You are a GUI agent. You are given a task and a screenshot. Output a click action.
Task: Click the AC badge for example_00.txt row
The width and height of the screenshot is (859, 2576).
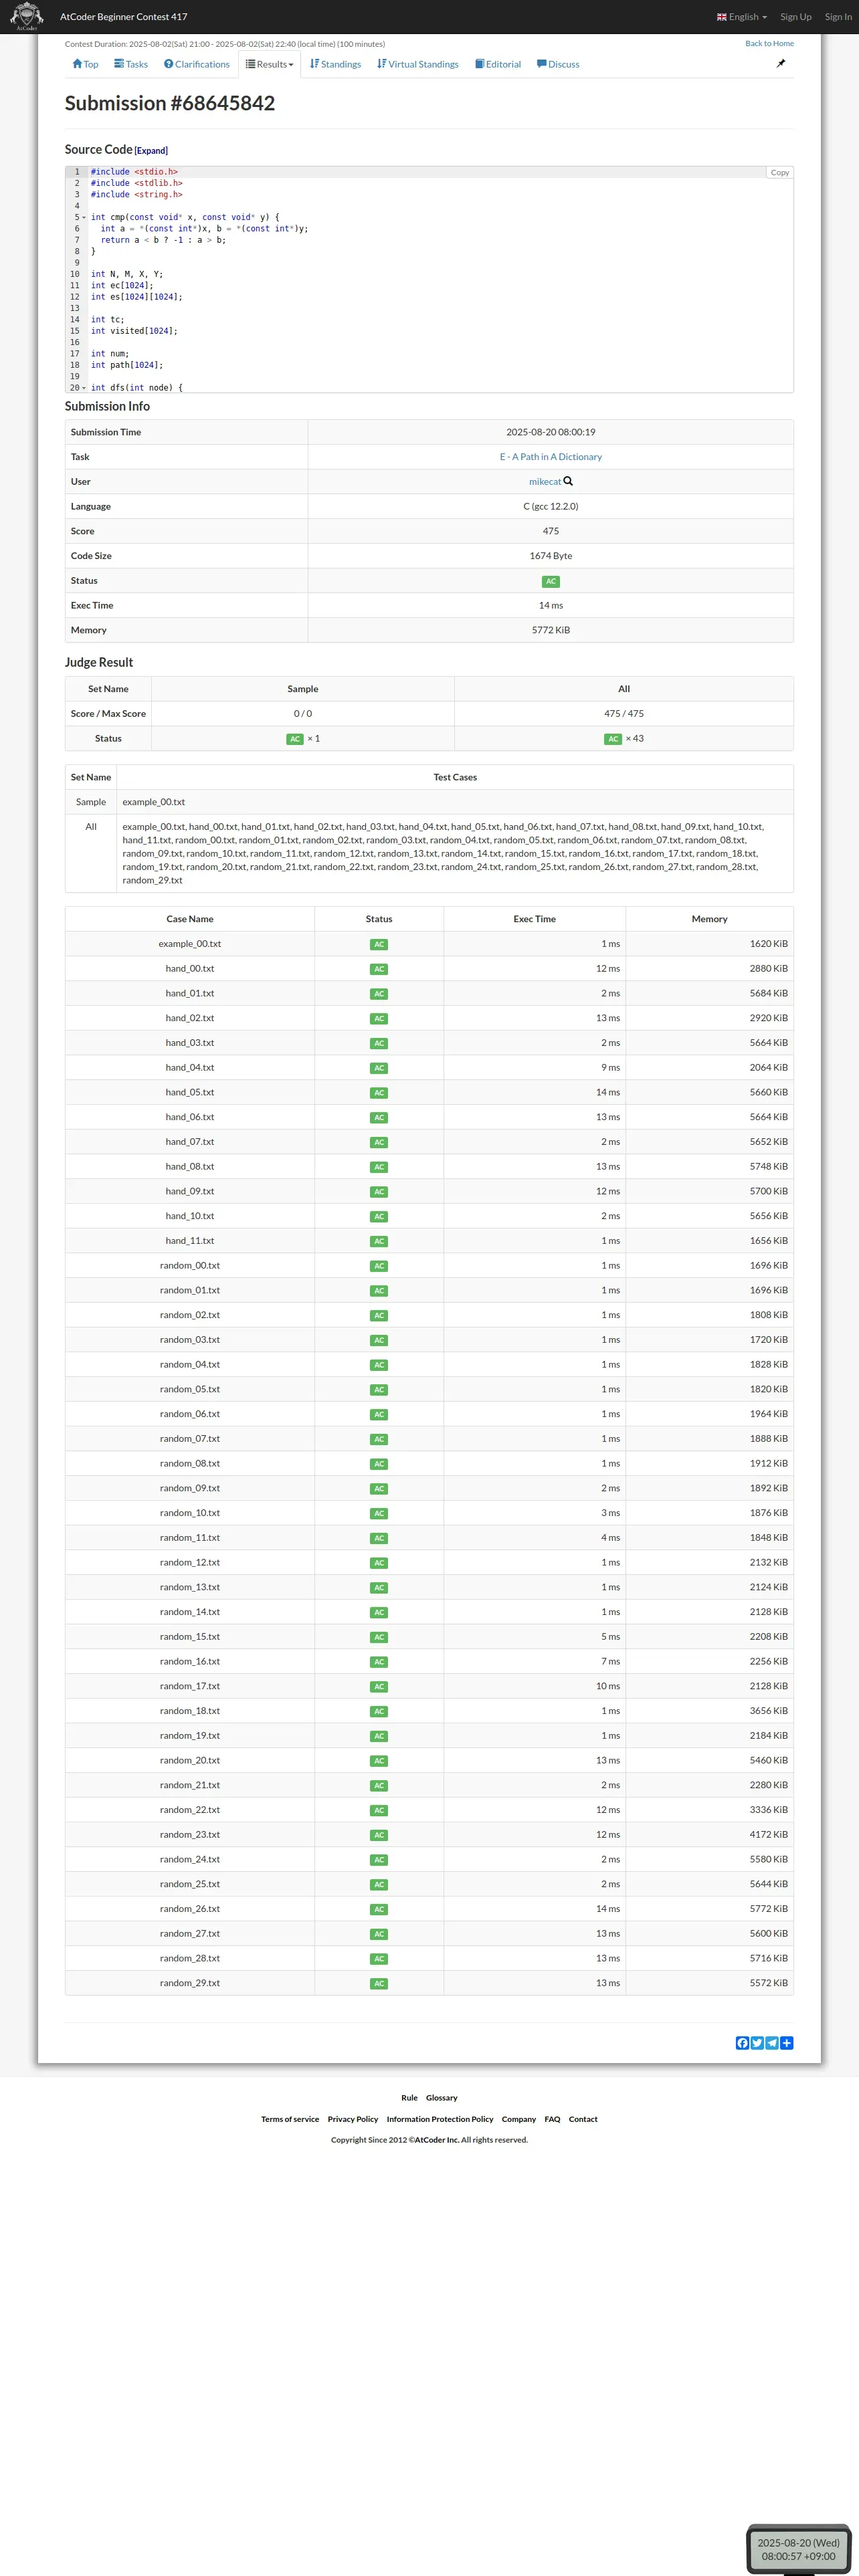[379, 944]
